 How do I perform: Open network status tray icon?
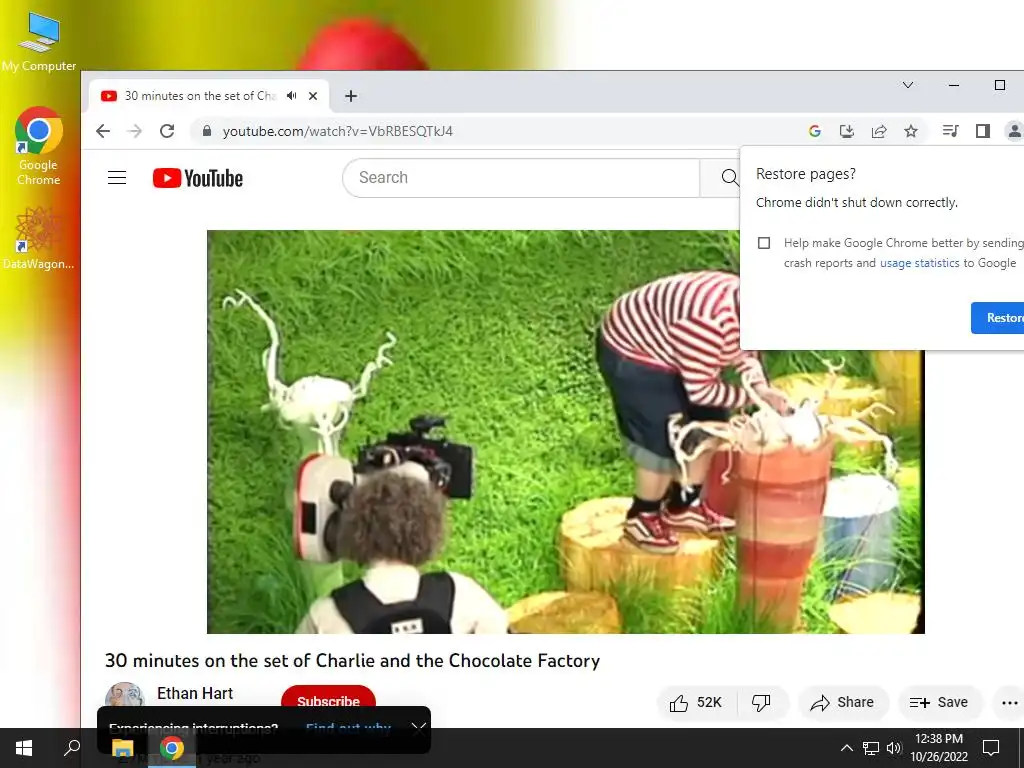(871, 748)
